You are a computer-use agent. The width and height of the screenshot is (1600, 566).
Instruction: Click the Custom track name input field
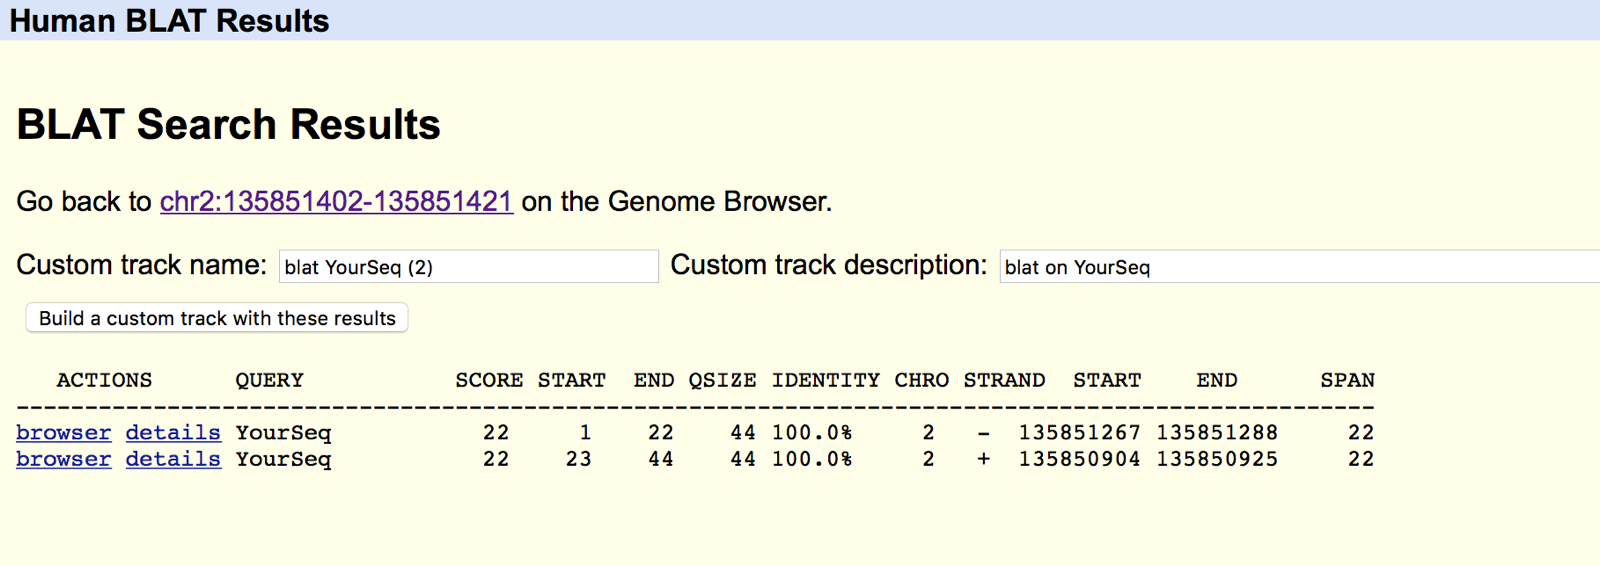(468, 267)
